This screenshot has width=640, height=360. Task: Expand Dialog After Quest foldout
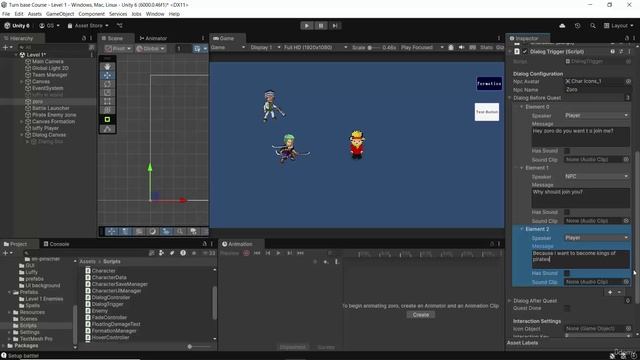tap(510, 301)
